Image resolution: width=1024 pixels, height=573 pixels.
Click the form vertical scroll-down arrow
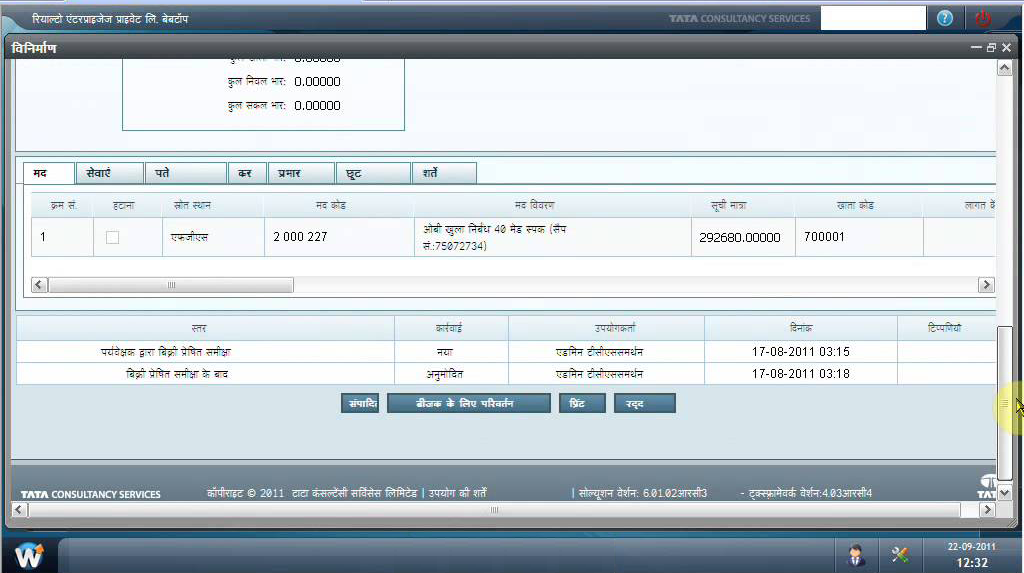[1004, 493]
